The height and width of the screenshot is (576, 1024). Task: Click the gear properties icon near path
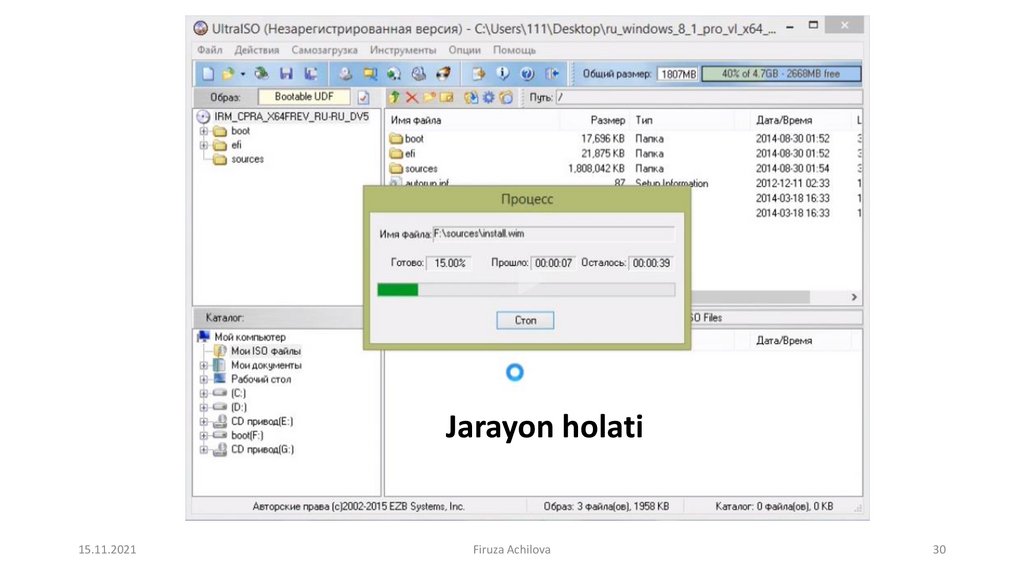tap(489, 98)
